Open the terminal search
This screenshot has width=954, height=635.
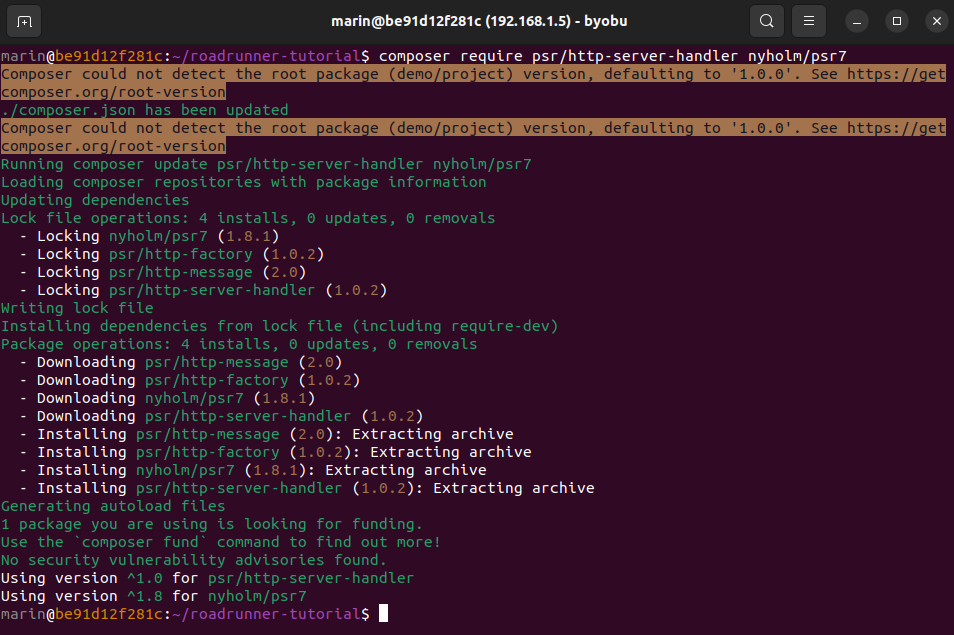pyautogui.click(x=767, y=21)
